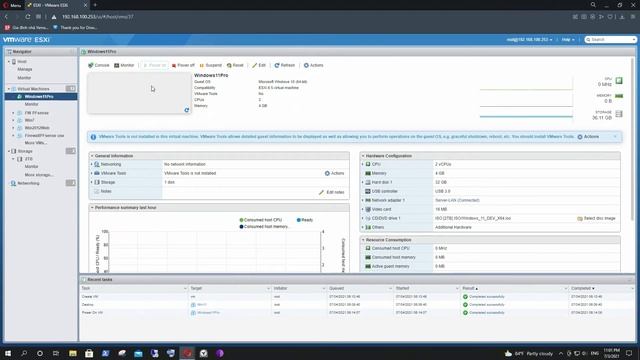Image resolution: width=640 pixels, height=360 pixels.
Task: Toggle the Consumed host memory legend item
Action: pyautogui.click(x=264, y=227)
